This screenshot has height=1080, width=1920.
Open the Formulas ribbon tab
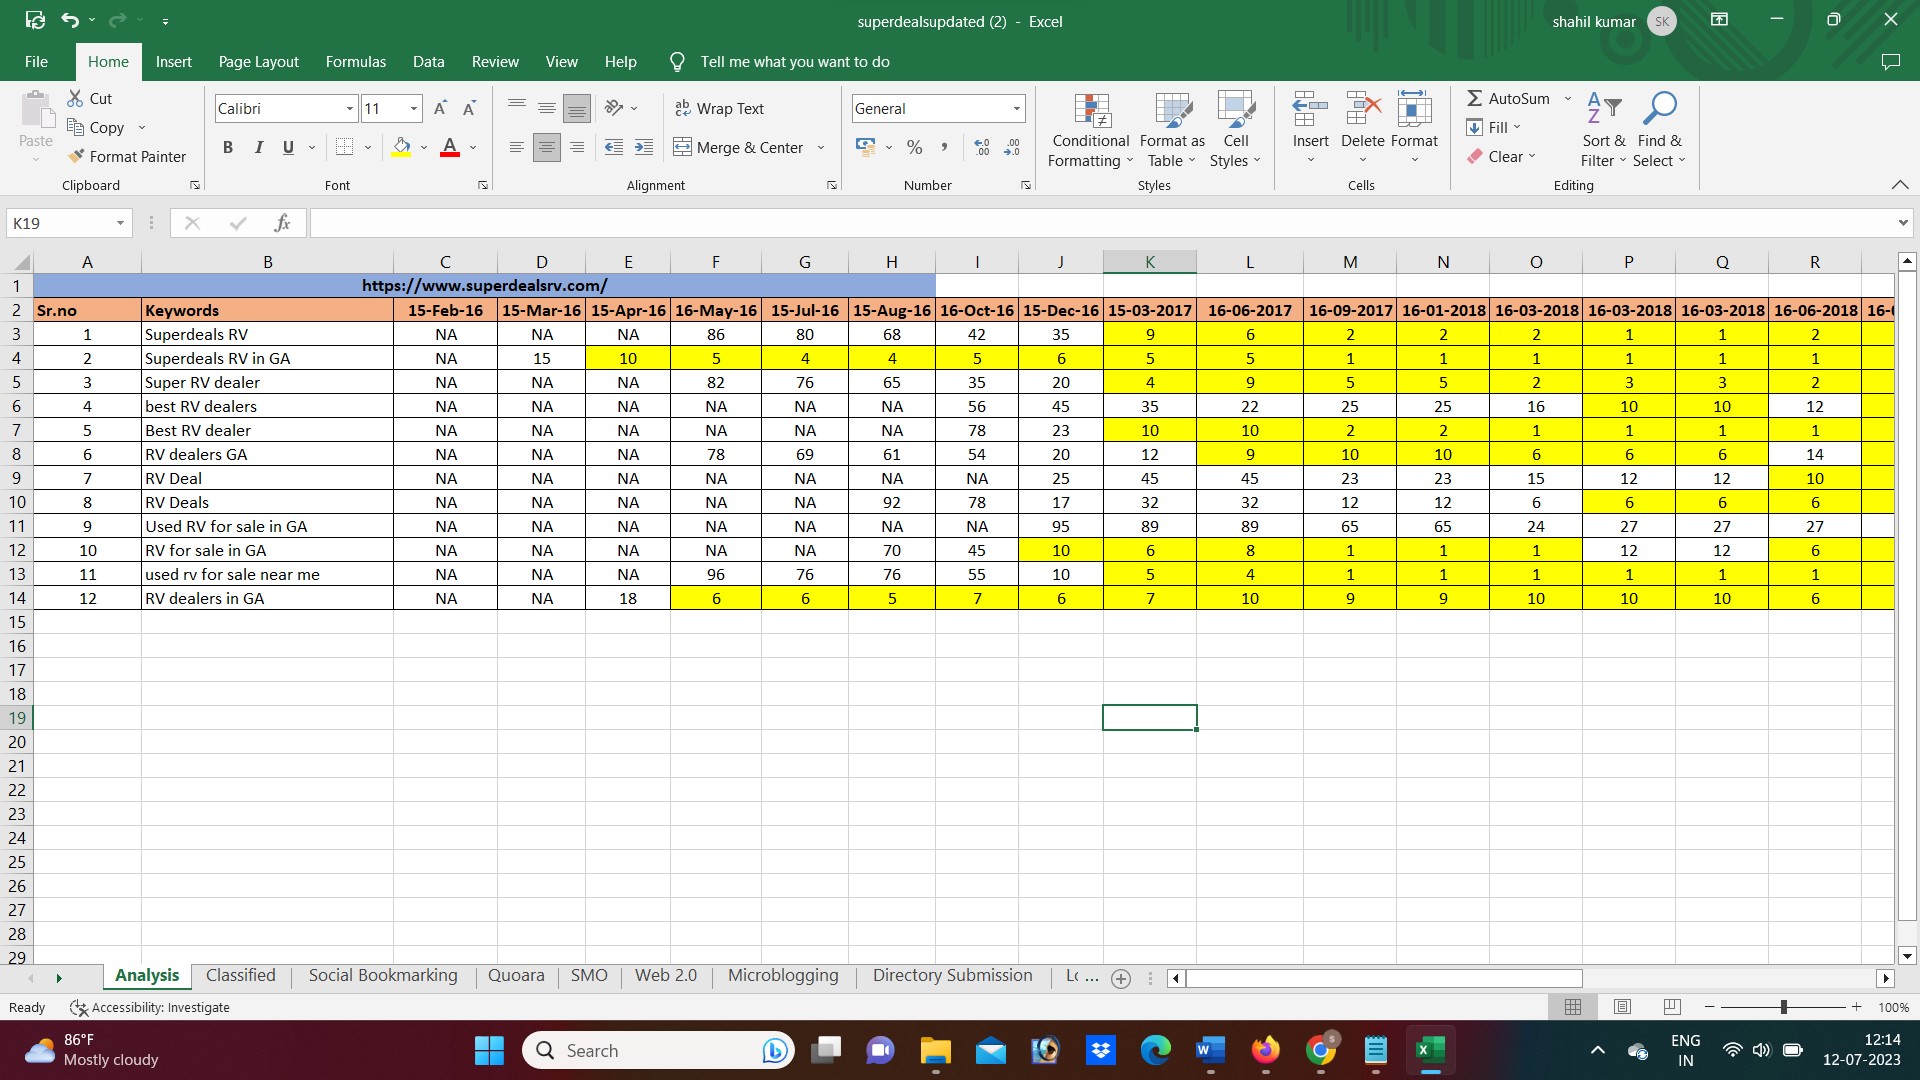point(355,62)
